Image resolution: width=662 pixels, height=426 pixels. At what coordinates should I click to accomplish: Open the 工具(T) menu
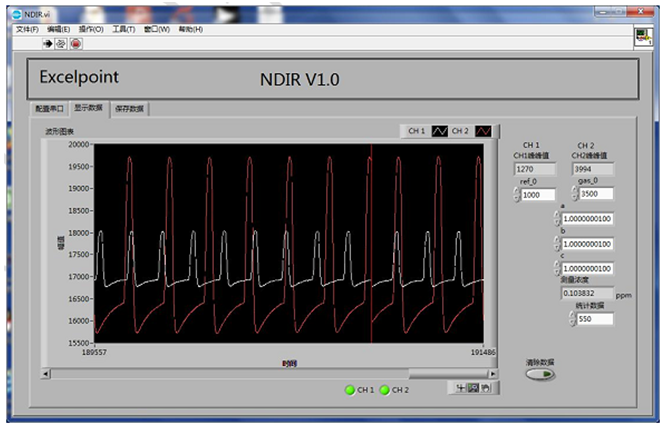pos(123,29)
